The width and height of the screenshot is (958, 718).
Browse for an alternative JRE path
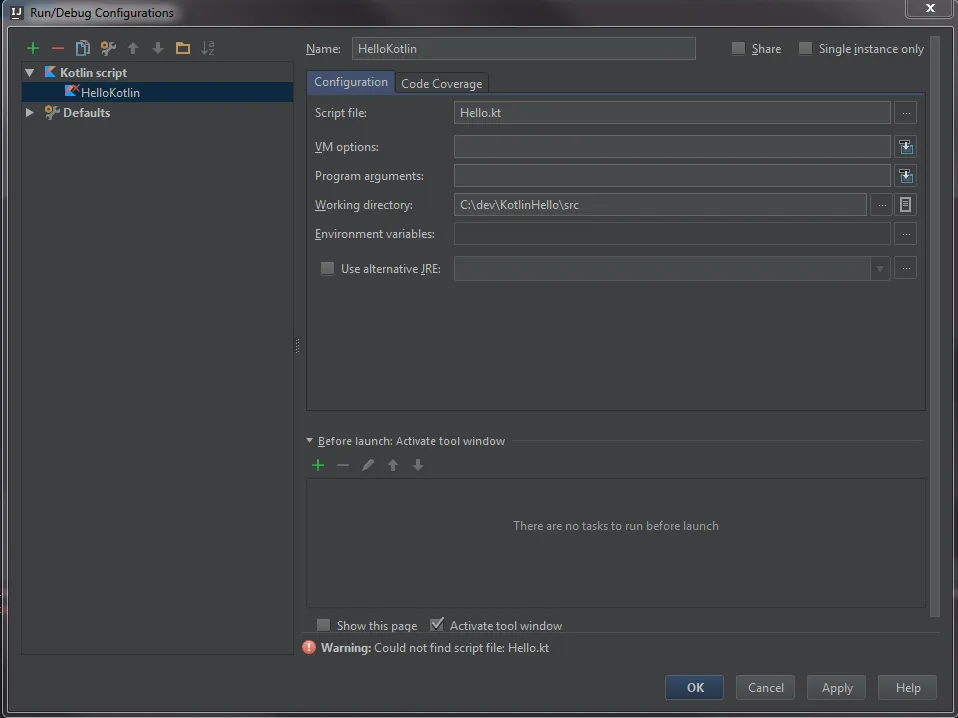[x=905, y=268]
